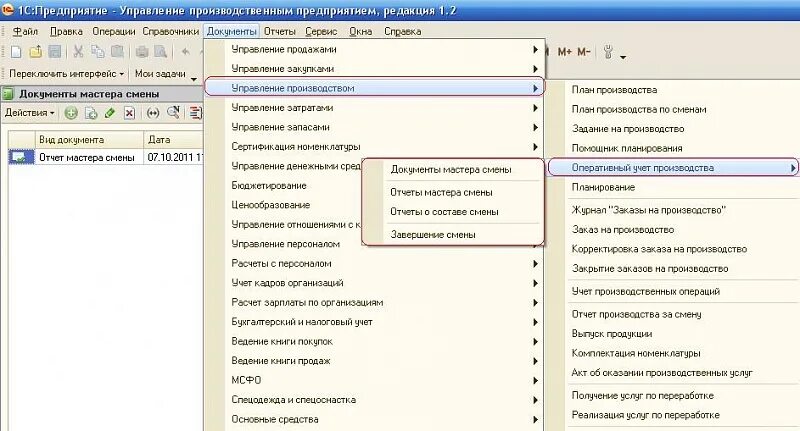
Task: Click the Вид документа column header
Action: pyautogui.click(x=89, y=139)
